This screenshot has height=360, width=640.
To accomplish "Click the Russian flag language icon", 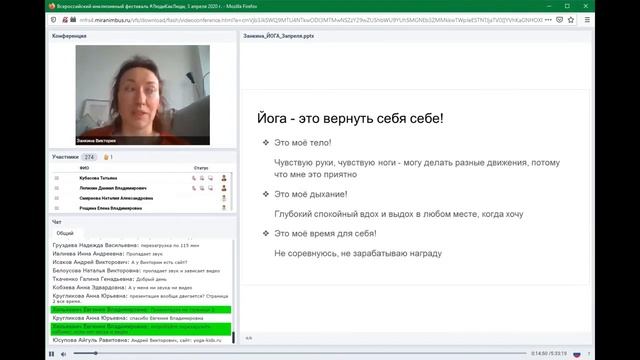I will click(577, 354).
